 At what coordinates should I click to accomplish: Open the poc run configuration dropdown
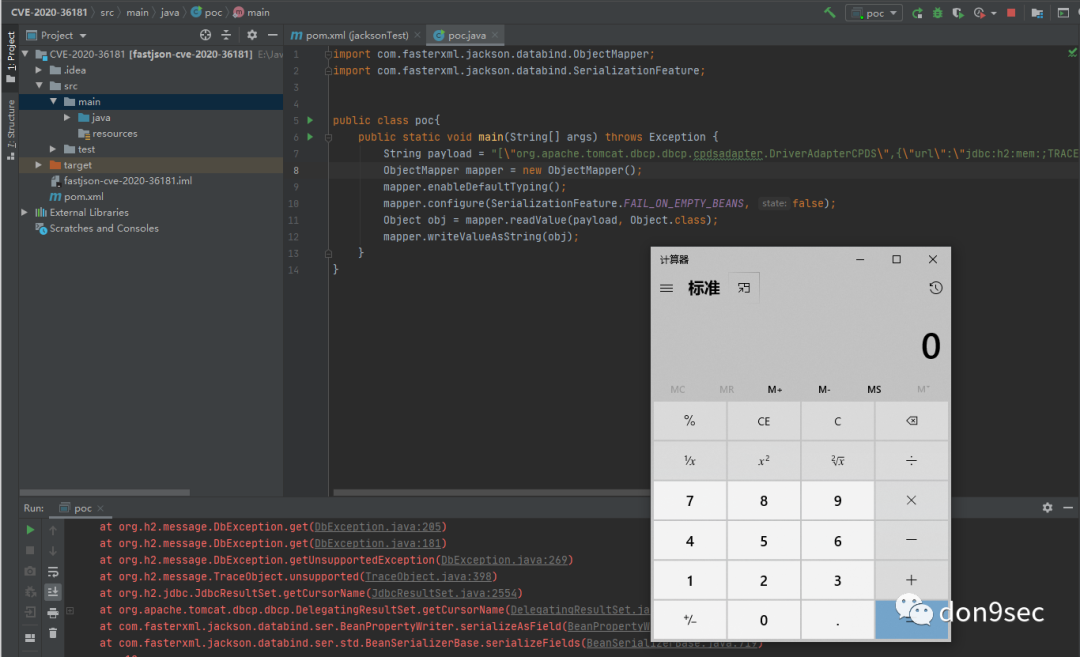tap(874, 12)
